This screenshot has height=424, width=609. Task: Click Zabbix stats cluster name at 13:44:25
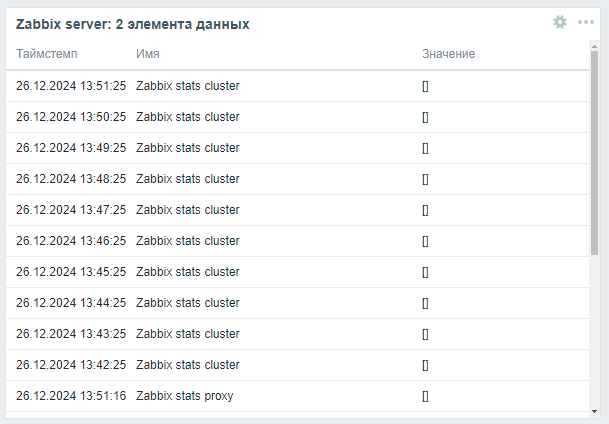(x=188, y=303)
